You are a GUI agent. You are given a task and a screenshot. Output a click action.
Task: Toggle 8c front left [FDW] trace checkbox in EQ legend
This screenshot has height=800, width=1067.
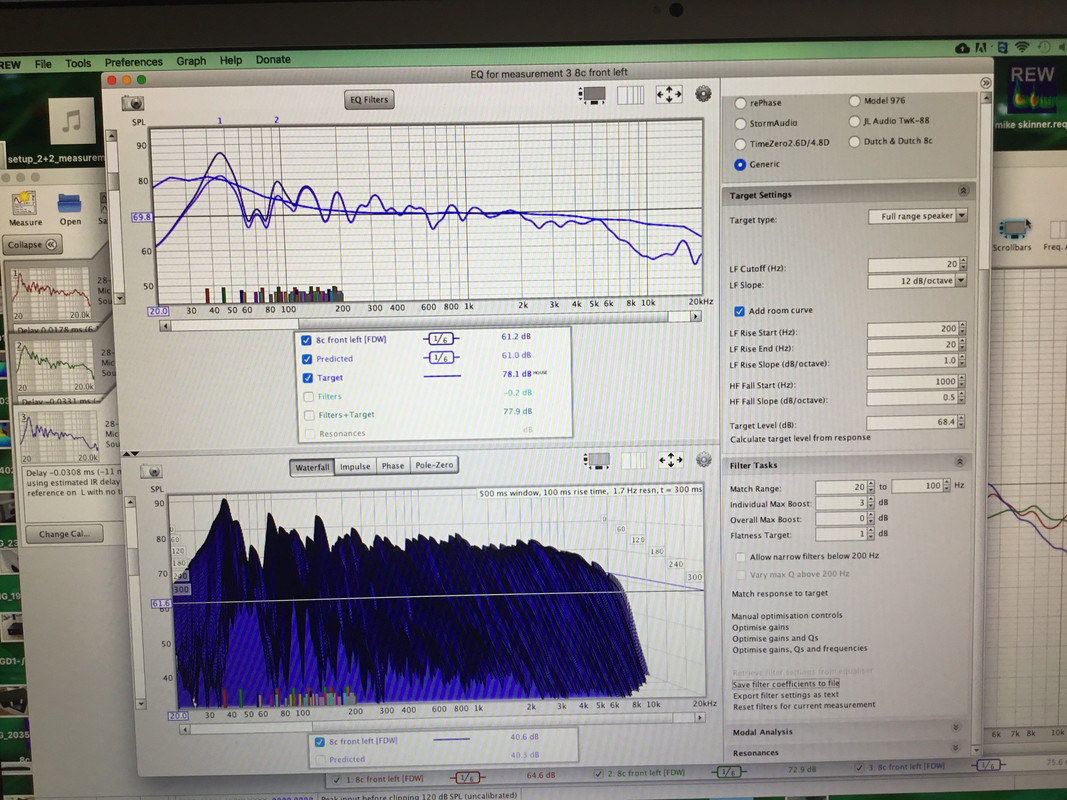click(x=306, y=340)
